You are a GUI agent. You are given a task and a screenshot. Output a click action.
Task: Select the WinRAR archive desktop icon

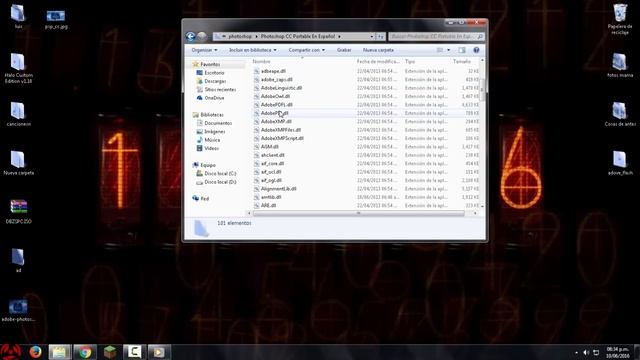pyautogui.click(x=18, y=211)
